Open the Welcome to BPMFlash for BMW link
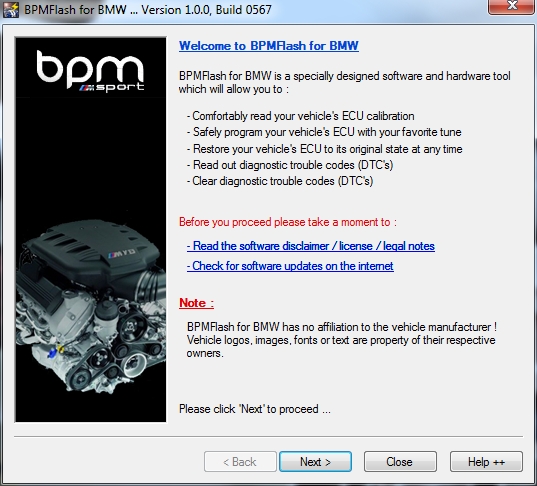 [x=268, y=46]
